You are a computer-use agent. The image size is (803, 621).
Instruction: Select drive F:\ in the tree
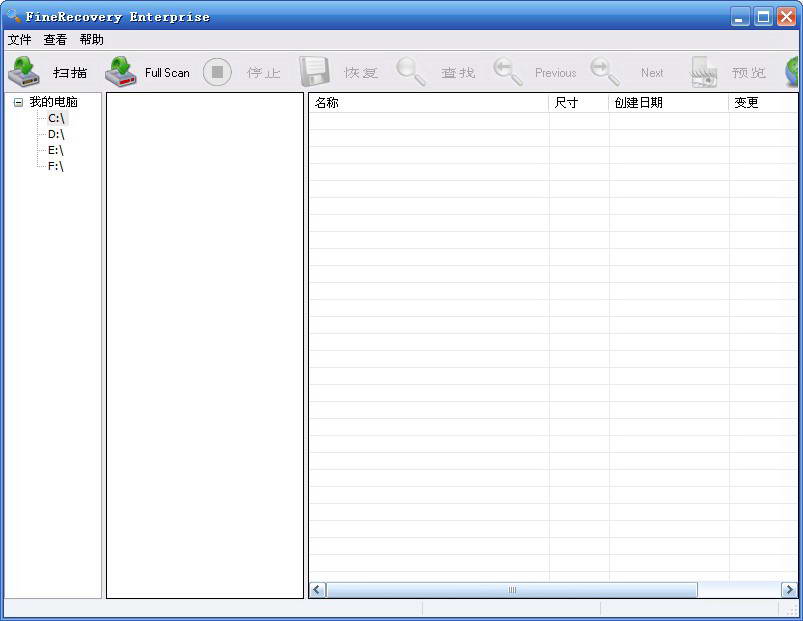point(56,166)
